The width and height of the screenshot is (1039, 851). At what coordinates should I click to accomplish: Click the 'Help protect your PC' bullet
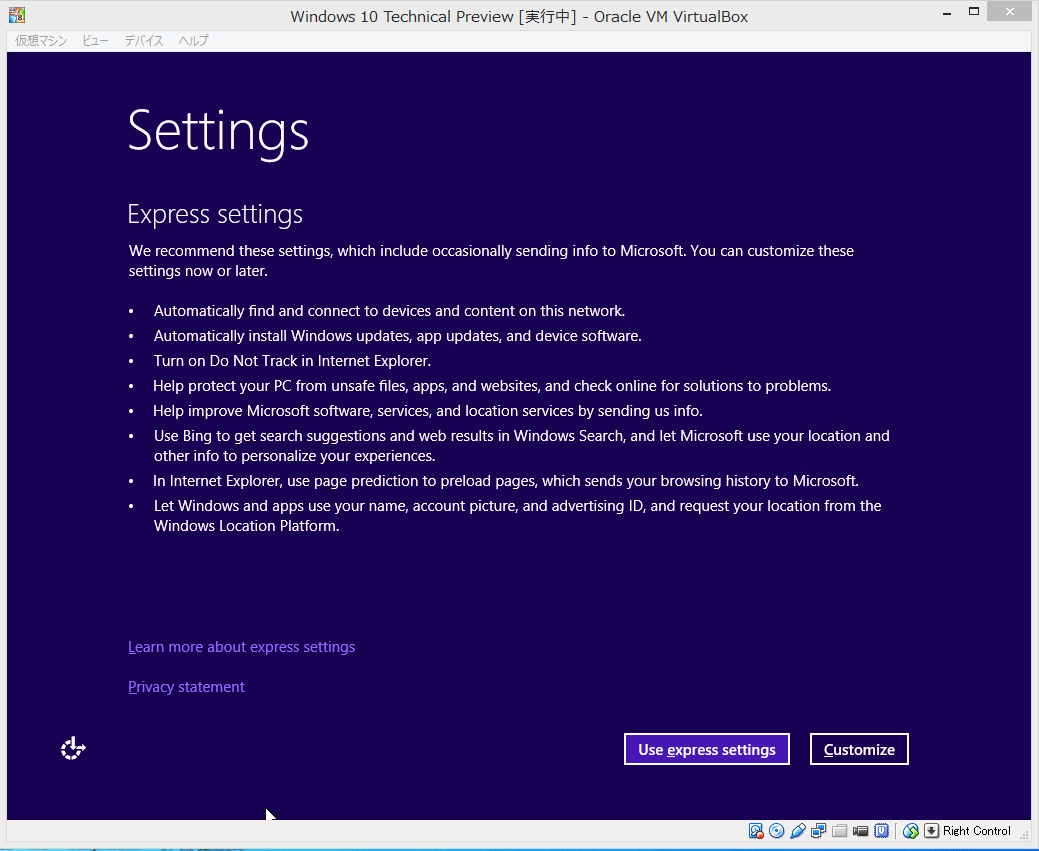click(x=492, y=386)
